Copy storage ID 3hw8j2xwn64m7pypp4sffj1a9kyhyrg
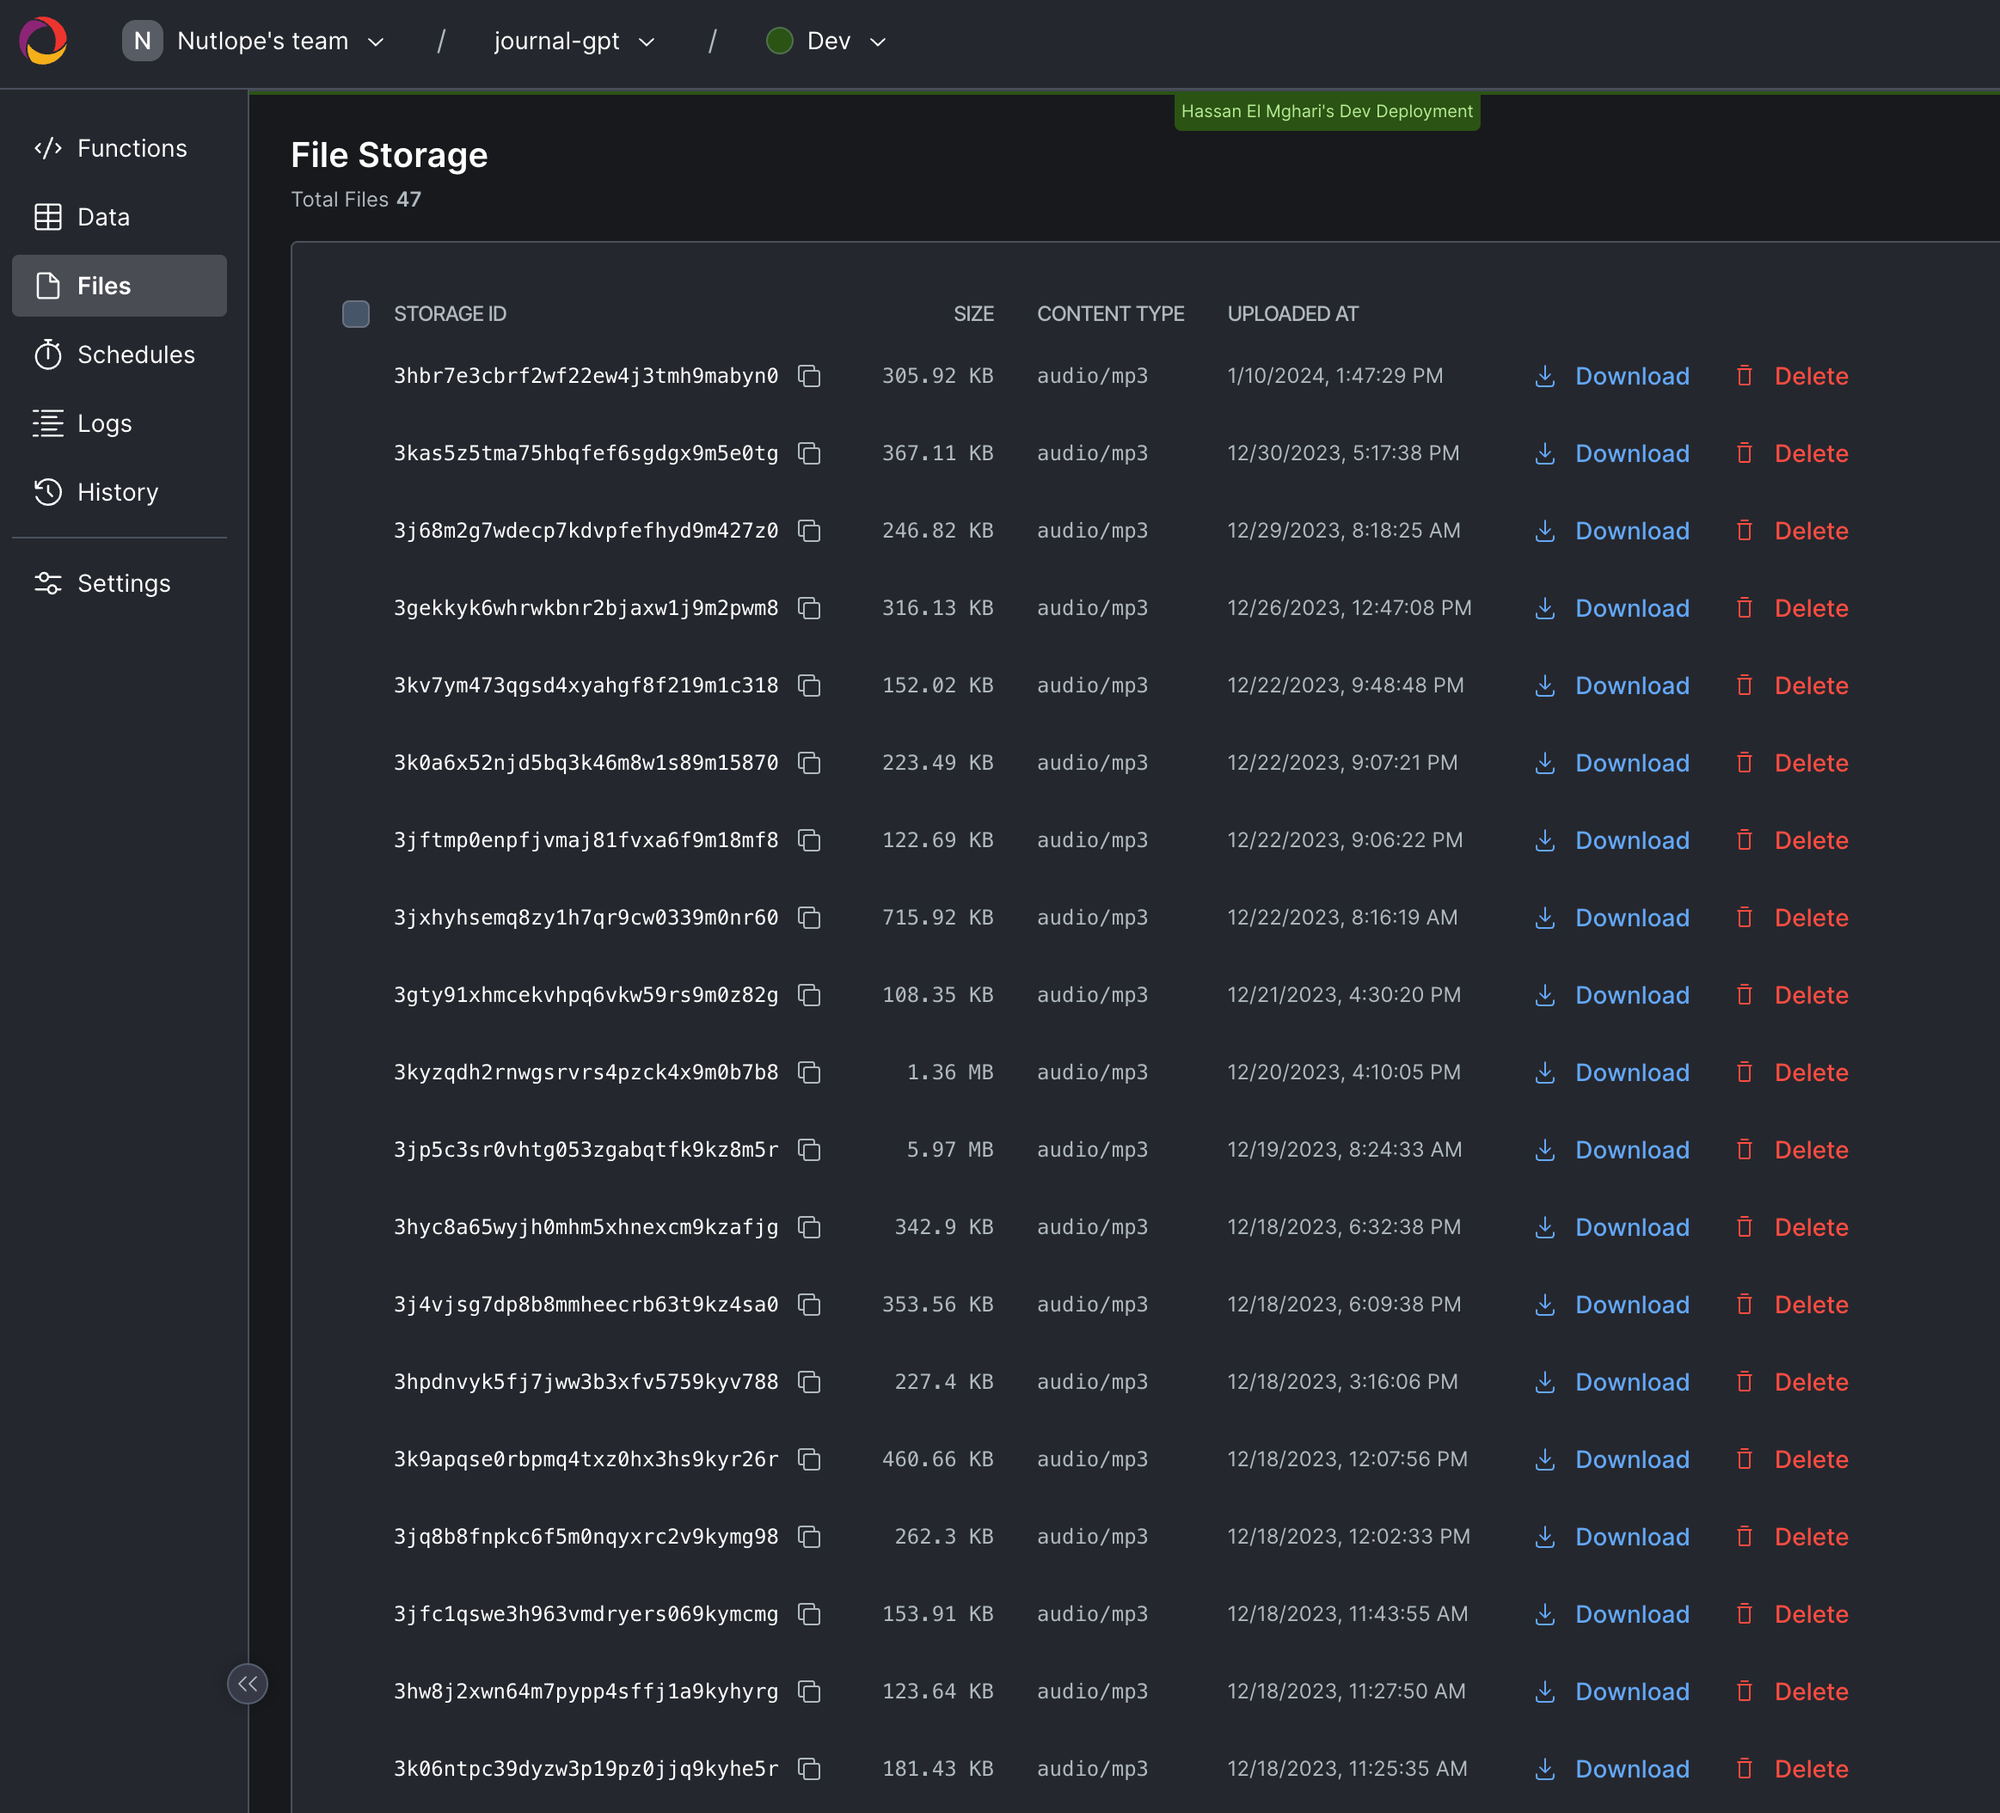 click(x=809, y=1691)
